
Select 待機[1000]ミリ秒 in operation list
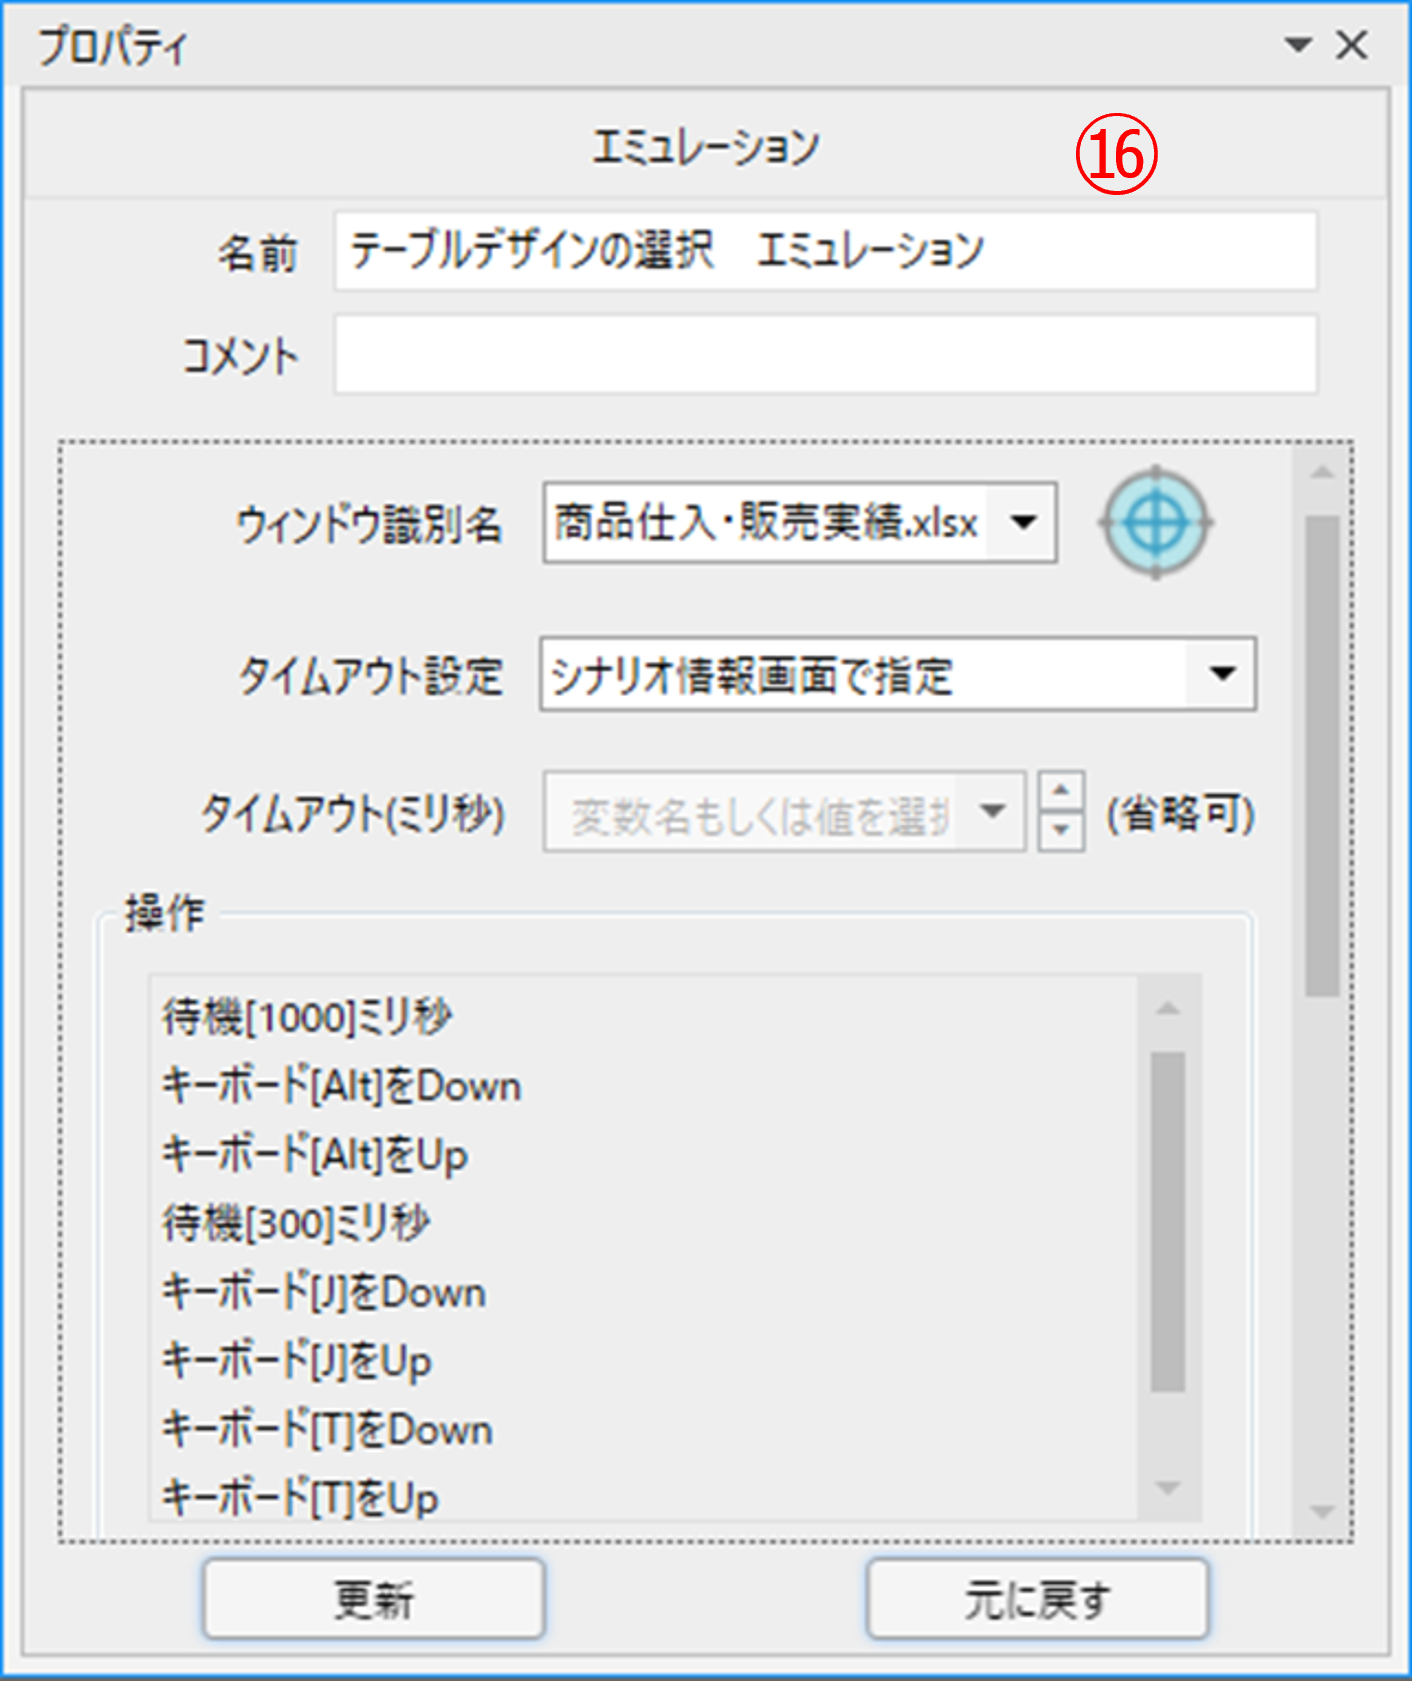pos(308,1017)
